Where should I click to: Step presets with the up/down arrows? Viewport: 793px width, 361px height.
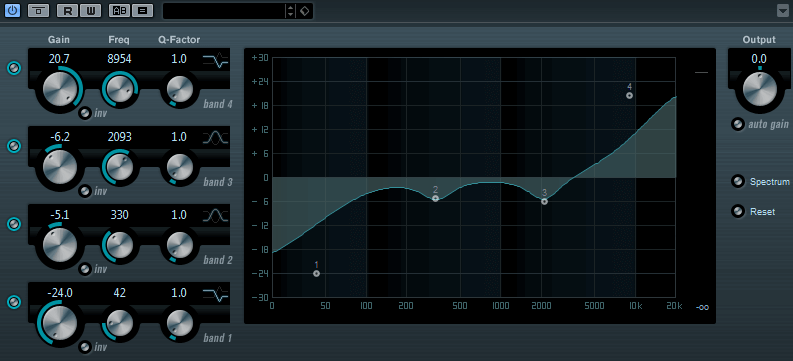tap(290, 11)
